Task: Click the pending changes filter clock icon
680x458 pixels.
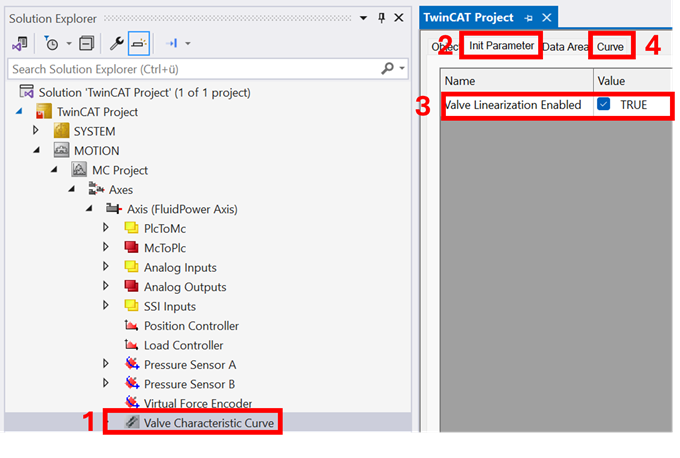Action: [x=51, y=43]
